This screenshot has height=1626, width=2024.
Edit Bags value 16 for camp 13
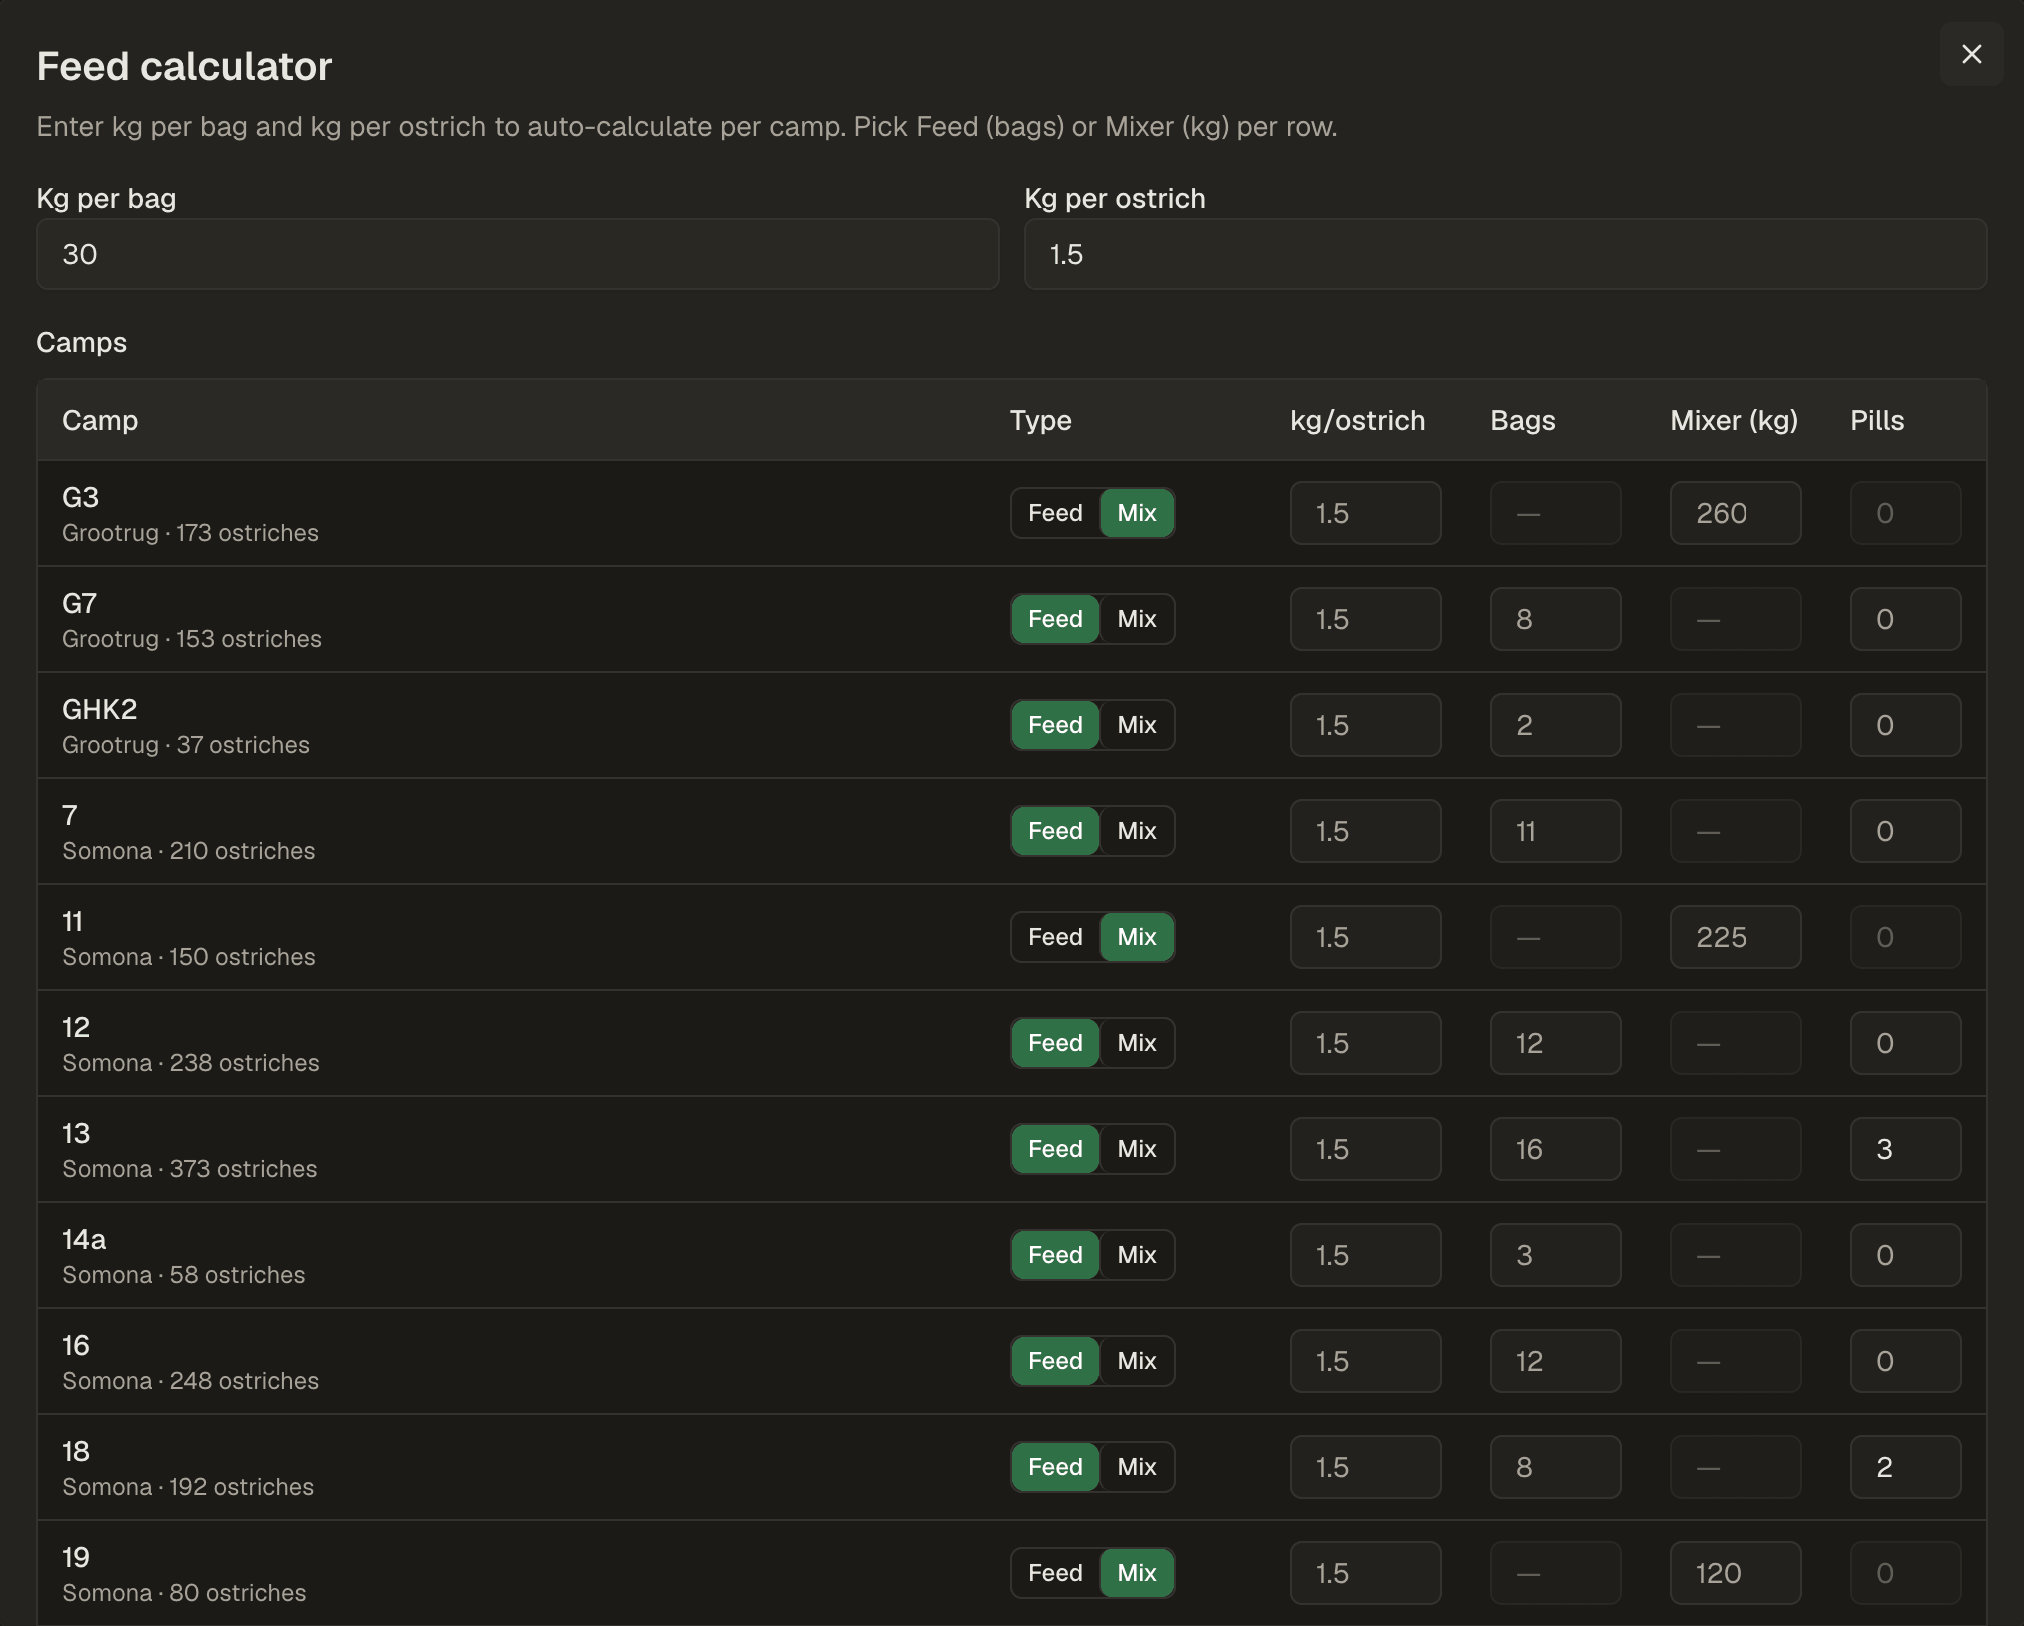1555,1149
